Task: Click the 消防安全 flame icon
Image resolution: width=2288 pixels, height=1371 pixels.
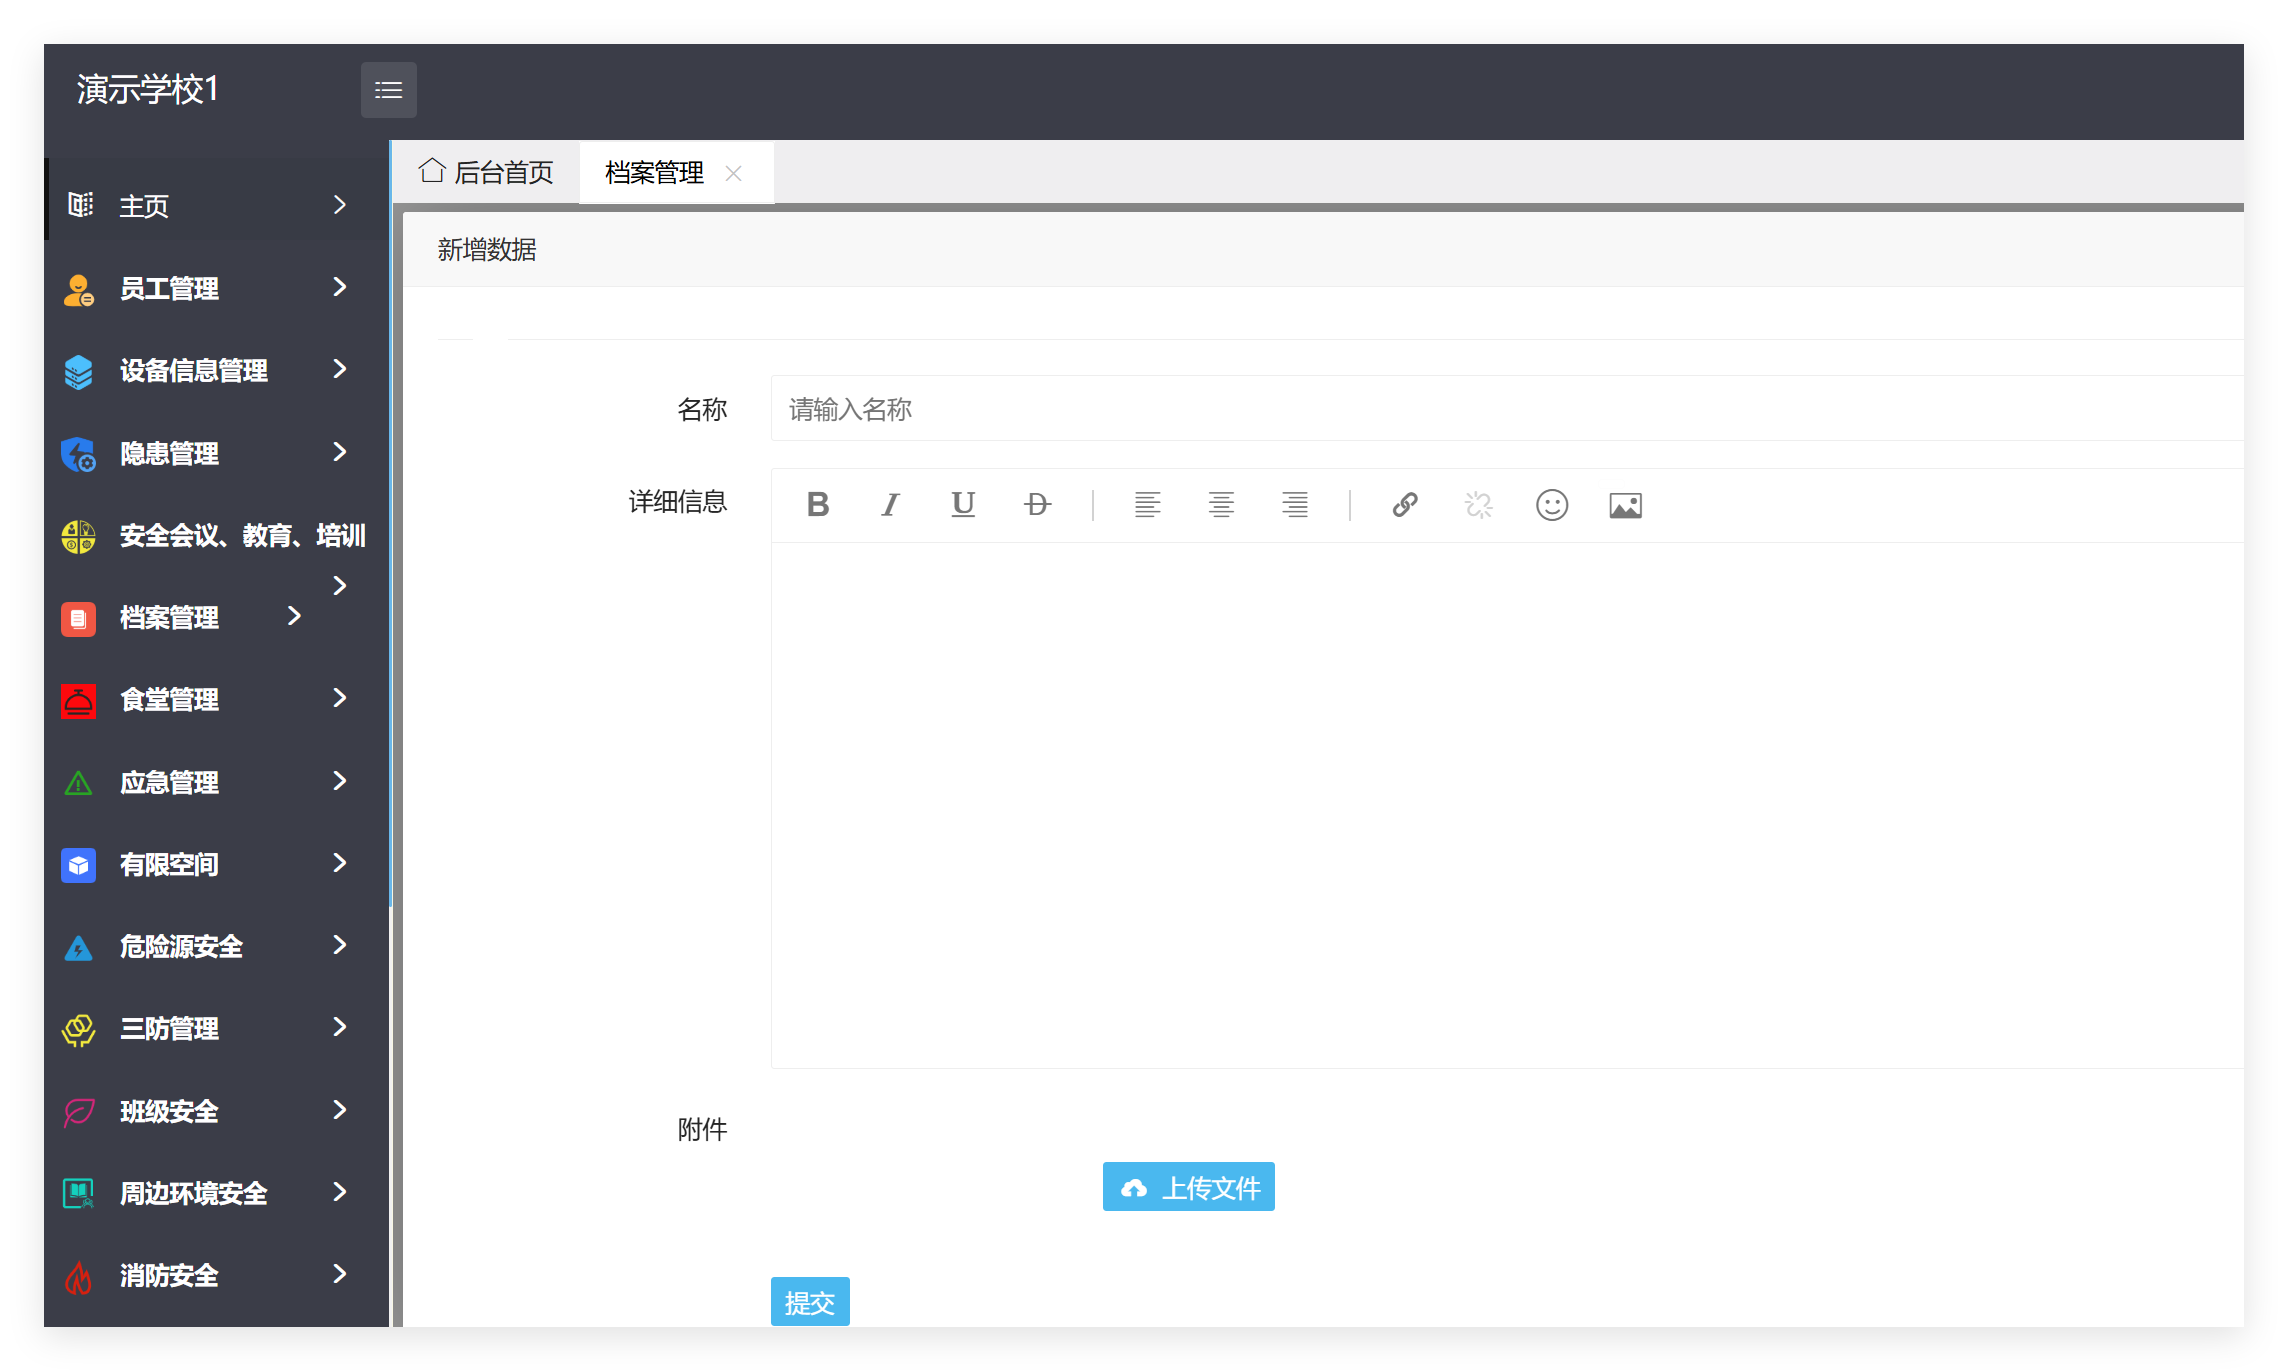Action: click(x=78, y=1276)
